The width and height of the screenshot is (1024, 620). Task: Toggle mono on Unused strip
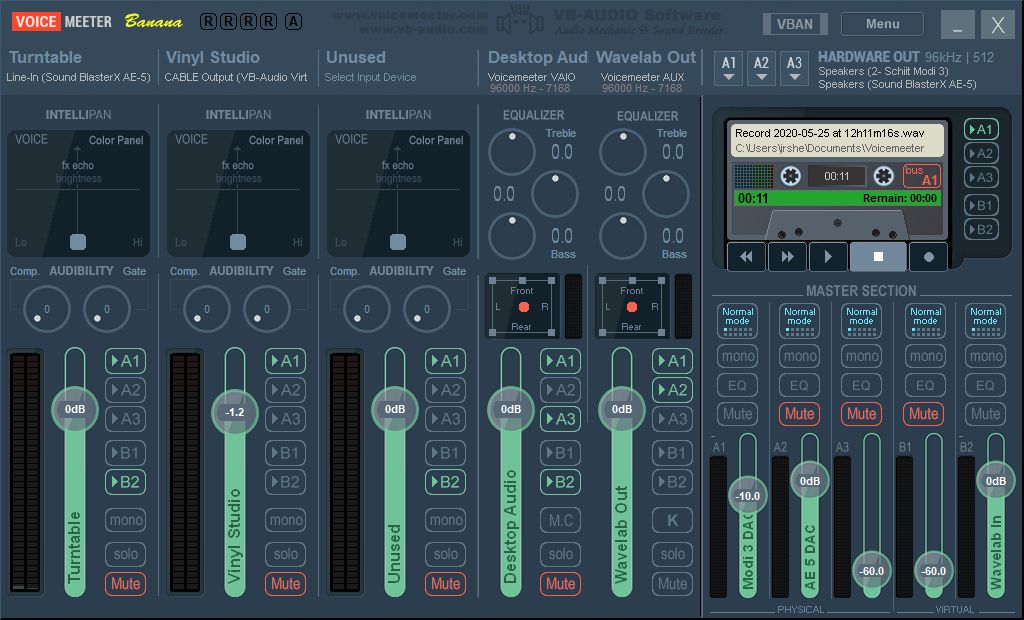click(445, 520)
